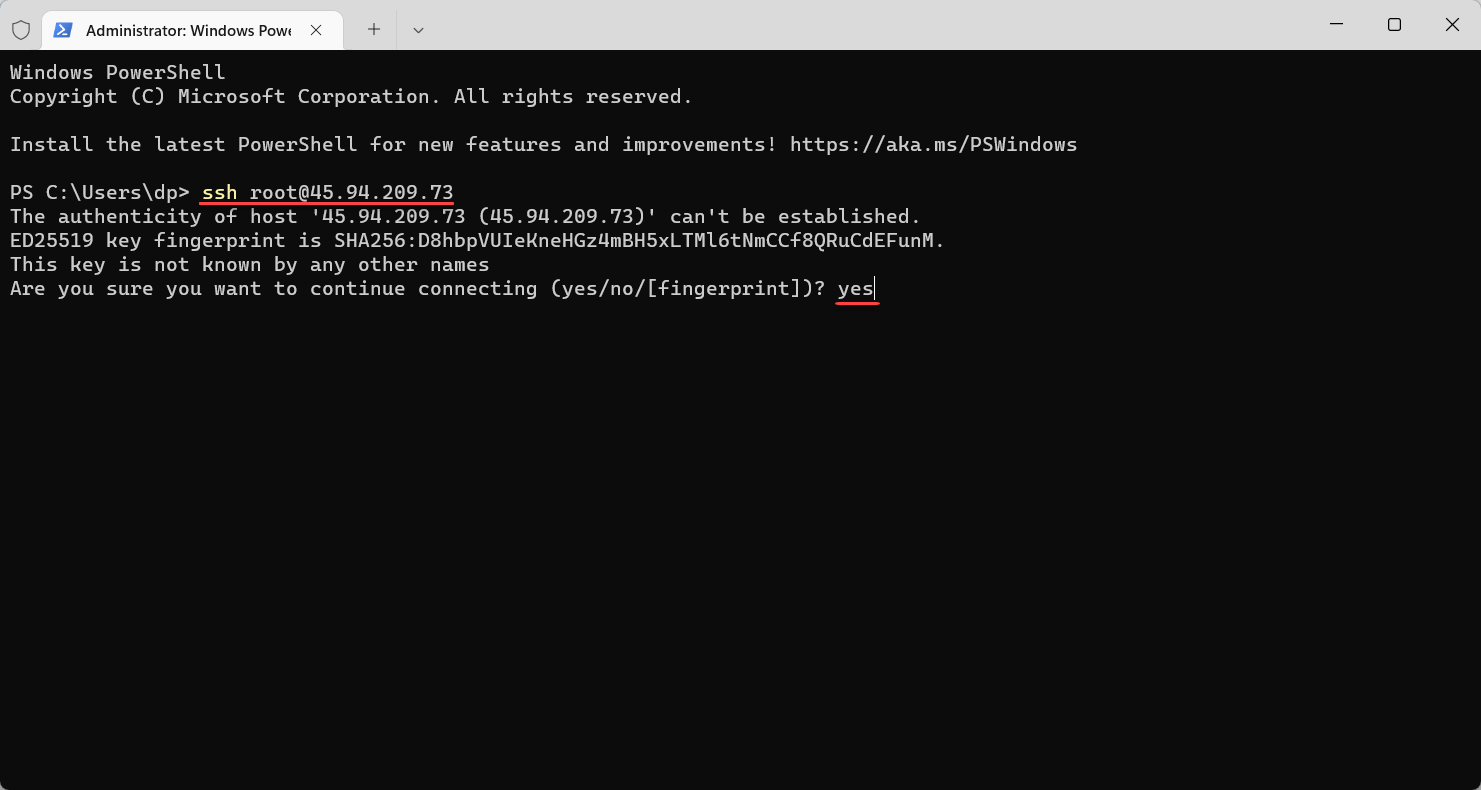Click the administrator shield icon
This screenshot has height=790, width=1481.
20,30
